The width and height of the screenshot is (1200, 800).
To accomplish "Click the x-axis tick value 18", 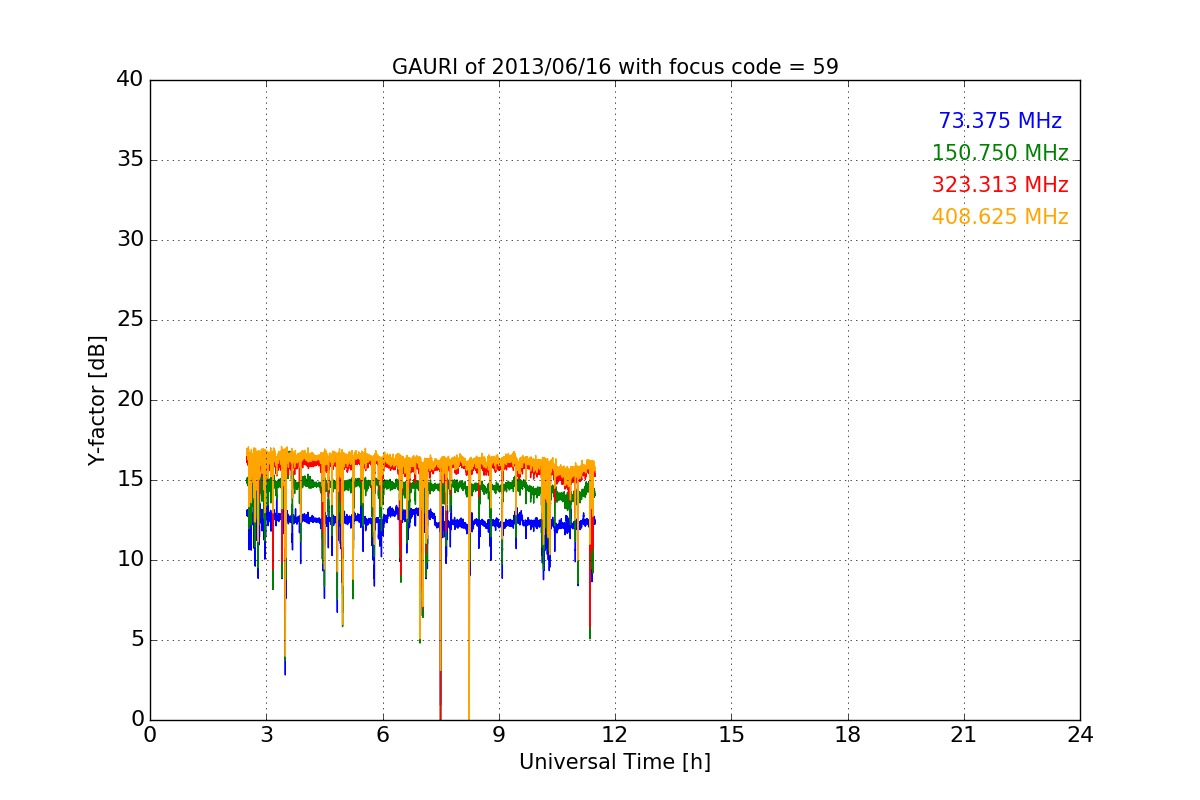I will (848, 735).
